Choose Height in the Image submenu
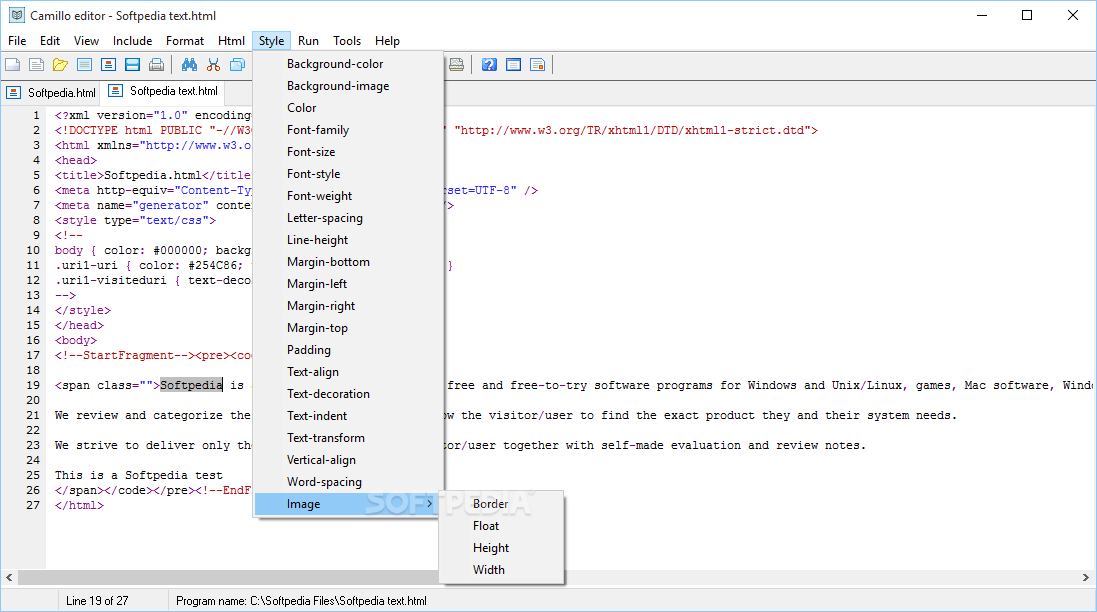The width and height of the screenshot is (1097, 612). pos(502,548)
